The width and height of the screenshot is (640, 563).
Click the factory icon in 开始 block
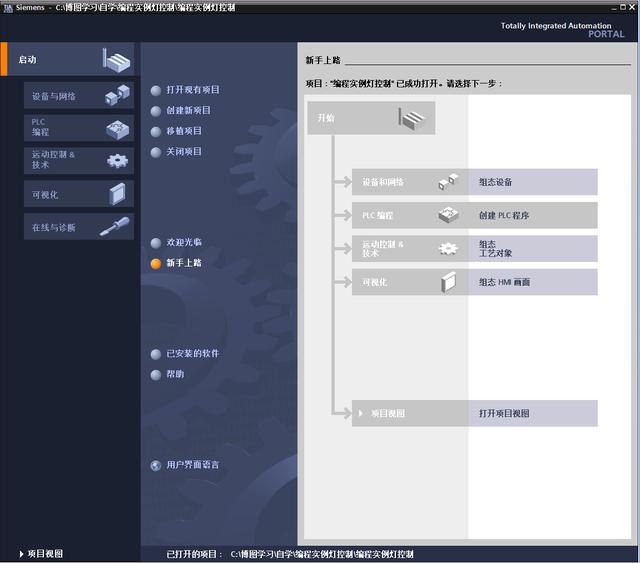pyautogui.click(x=412, y=119)
